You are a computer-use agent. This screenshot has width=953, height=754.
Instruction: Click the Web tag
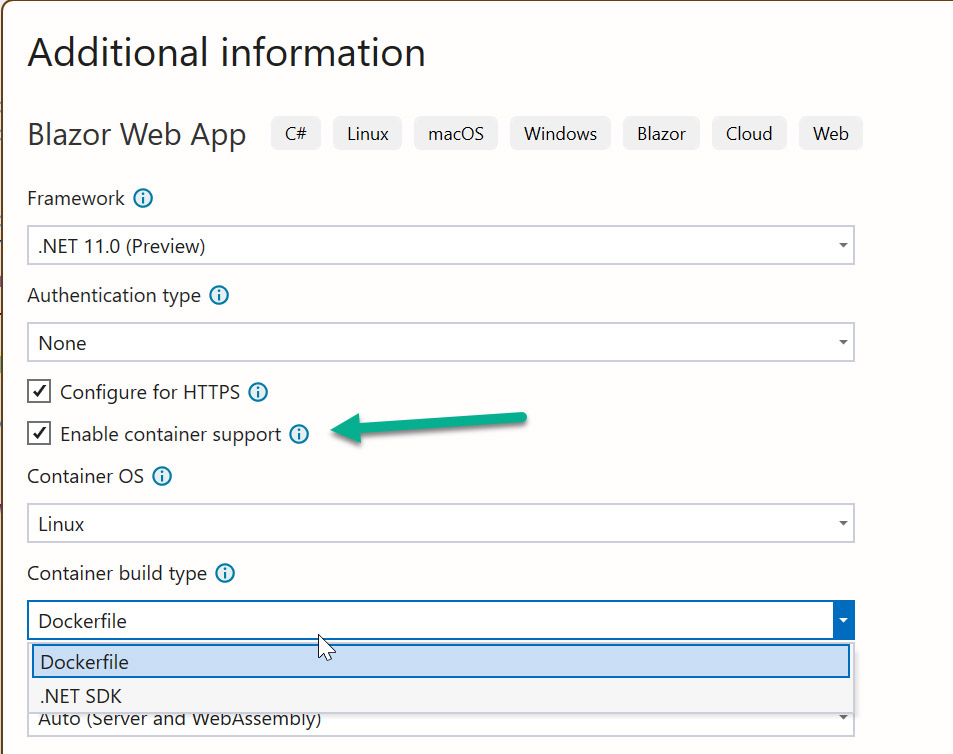[x=830, y=133]
